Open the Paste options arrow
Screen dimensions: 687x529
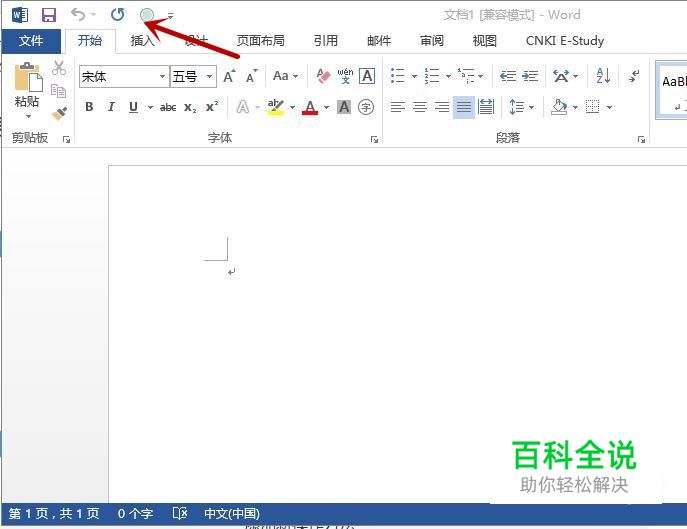[x=28, y=117]
